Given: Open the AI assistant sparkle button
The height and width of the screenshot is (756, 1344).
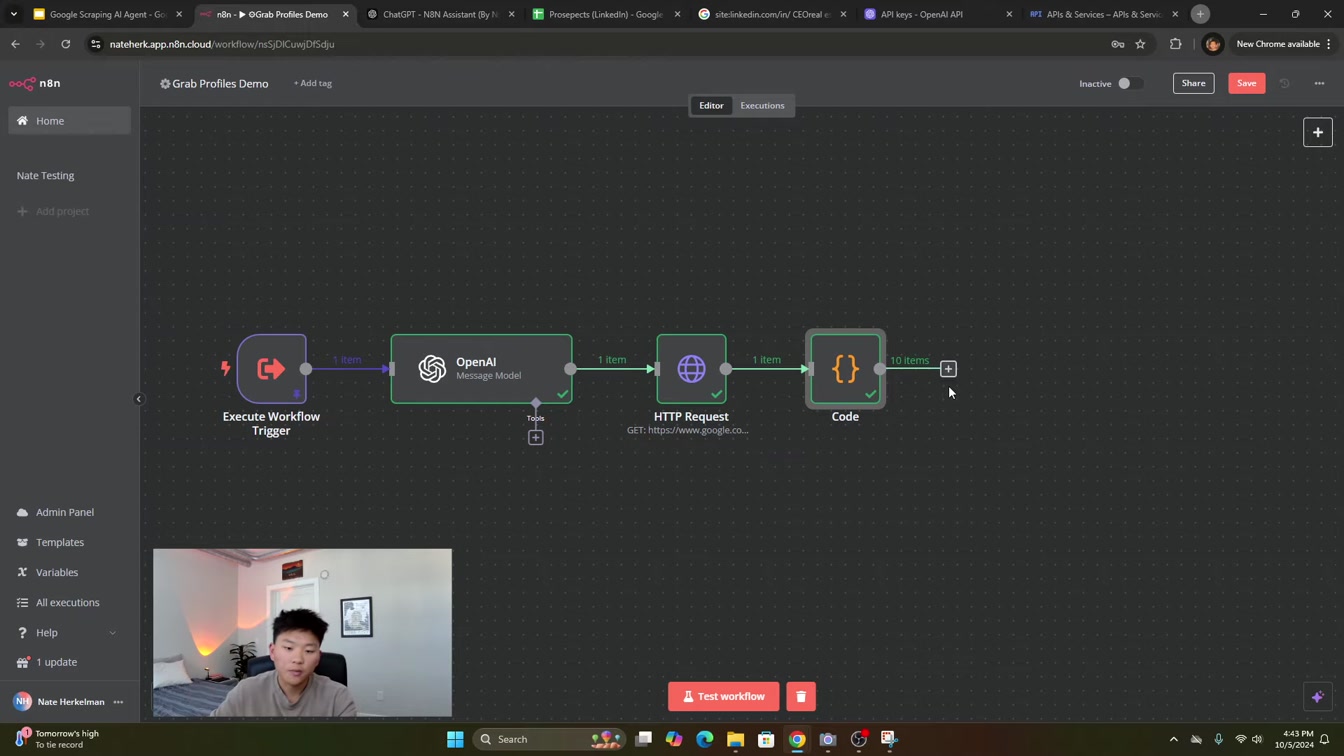Looking at the screenshot, I should 1317,697.
